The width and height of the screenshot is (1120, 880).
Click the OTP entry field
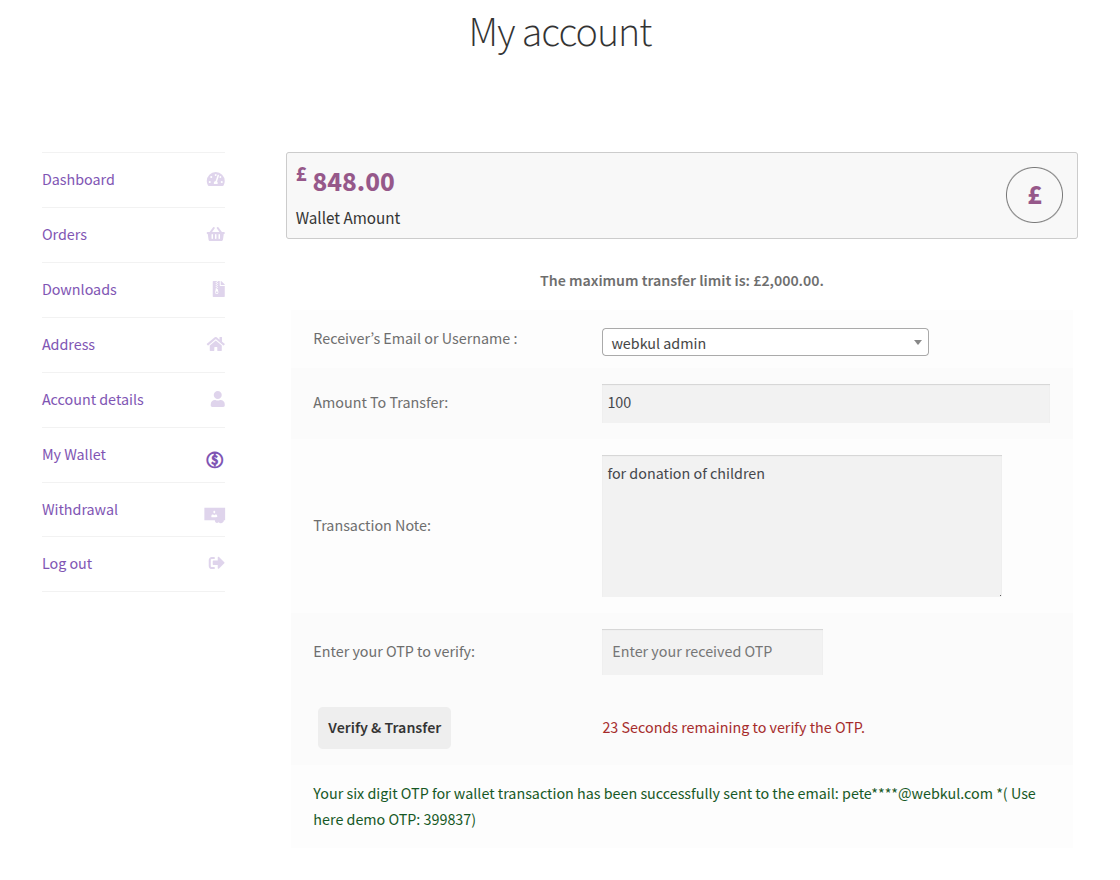[712, 652]
